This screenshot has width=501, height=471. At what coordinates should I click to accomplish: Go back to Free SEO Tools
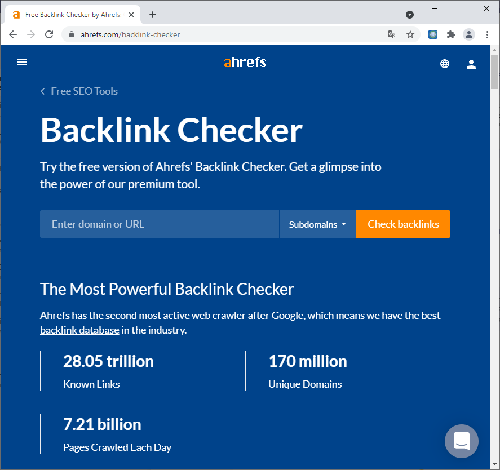click(79, 91)
